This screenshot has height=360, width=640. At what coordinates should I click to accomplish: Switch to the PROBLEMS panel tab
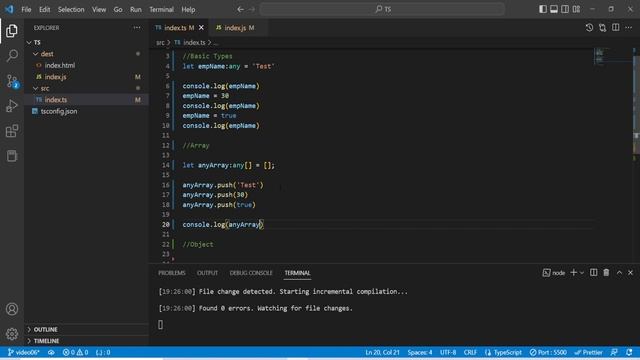tap(172, 273)
